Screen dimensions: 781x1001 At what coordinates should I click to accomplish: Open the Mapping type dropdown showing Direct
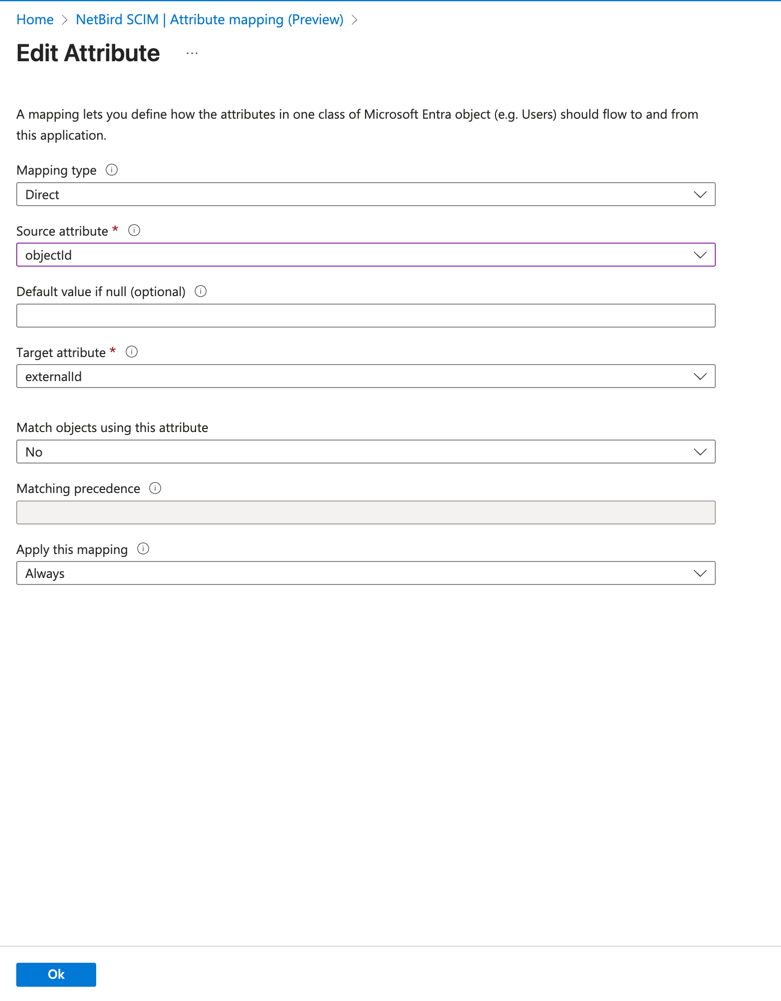700,194
